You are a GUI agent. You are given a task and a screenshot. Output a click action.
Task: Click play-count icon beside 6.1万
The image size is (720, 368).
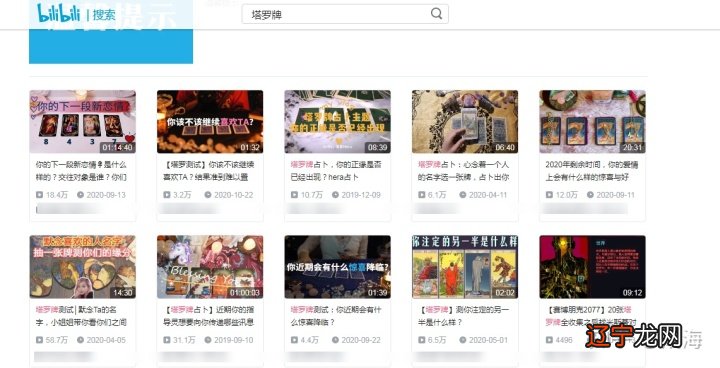click(422, 195)
